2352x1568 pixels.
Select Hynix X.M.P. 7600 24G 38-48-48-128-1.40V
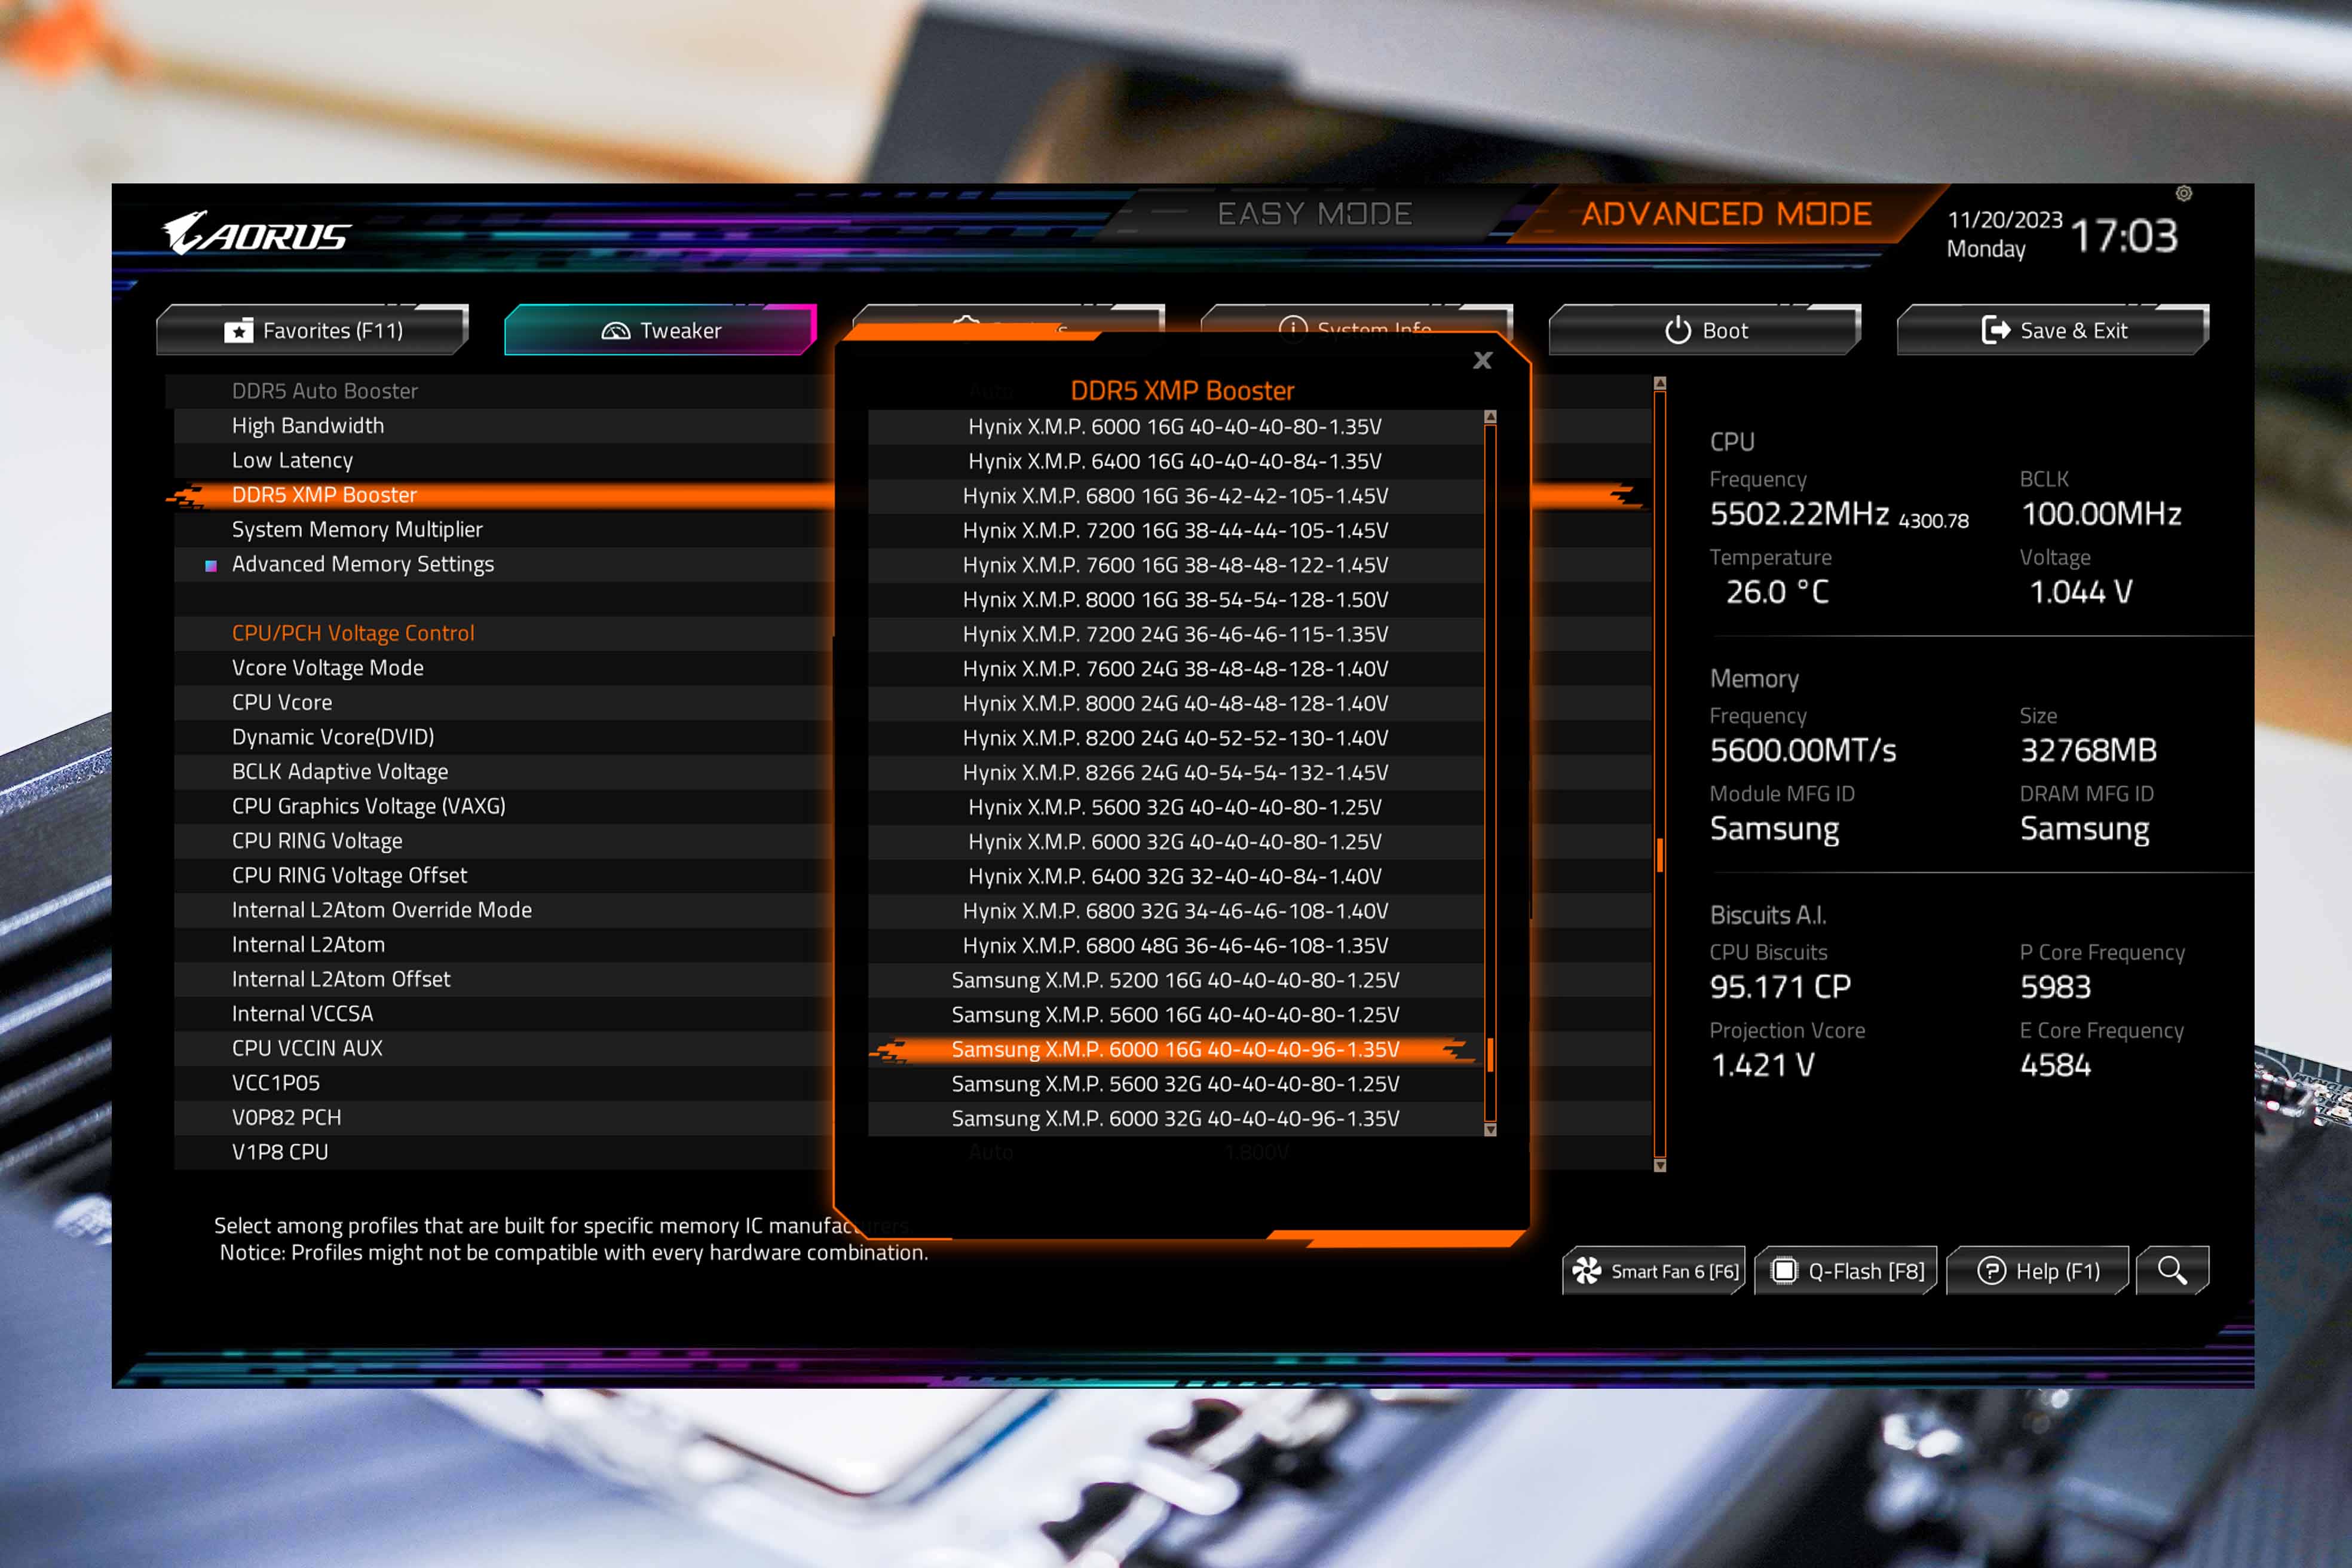[1175, 669]
